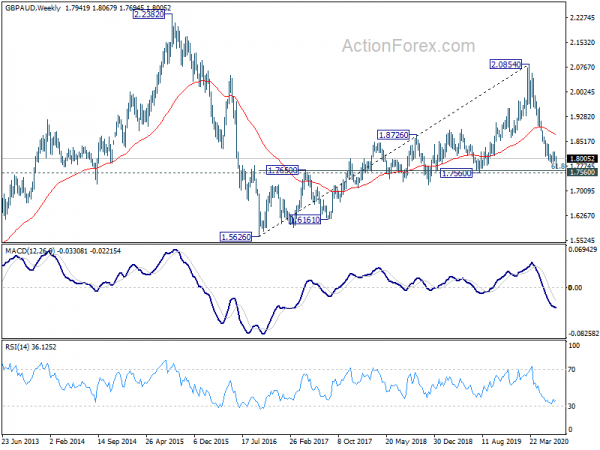600x450 pixels.
Task: Click the 2.23820 peak price label
Action: pos(149,15)
